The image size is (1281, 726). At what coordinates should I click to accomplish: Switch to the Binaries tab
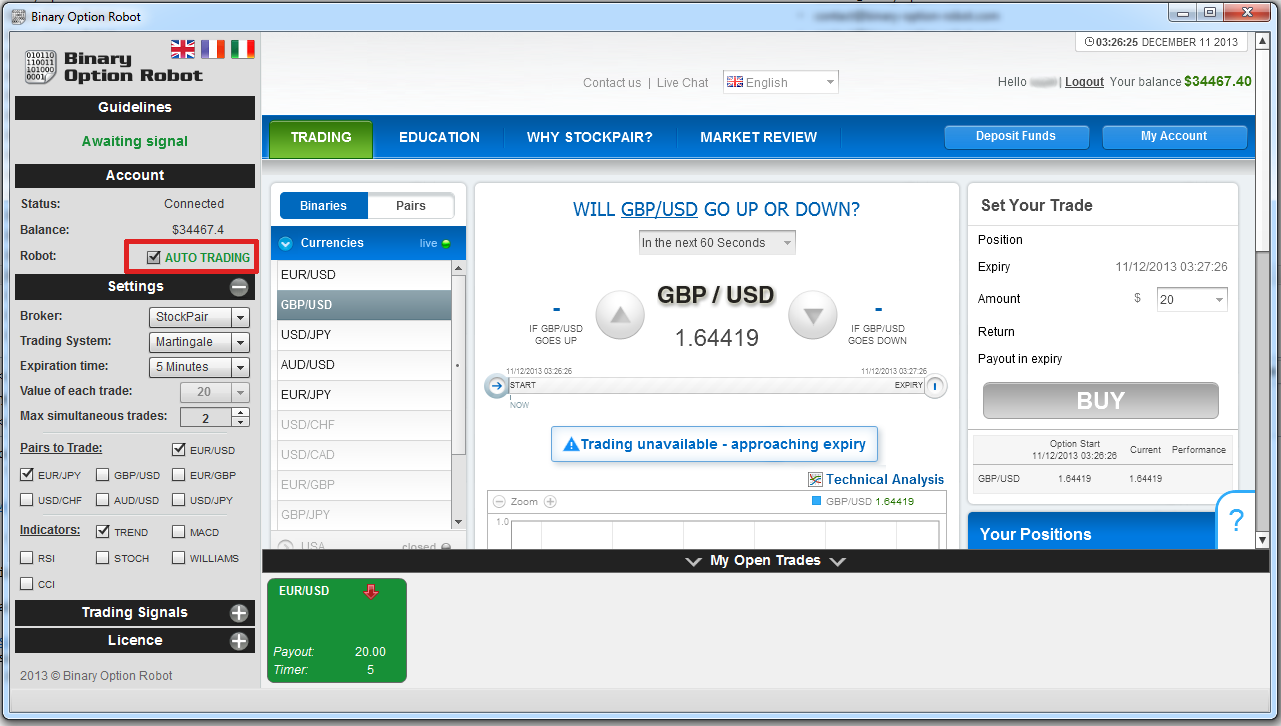point(324,206)
